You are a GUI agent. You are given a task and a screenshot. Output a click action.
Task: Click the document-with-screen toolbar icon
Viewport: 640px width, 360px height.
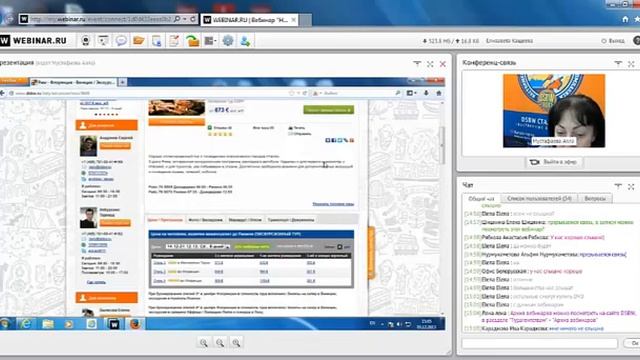coord(157,41)
